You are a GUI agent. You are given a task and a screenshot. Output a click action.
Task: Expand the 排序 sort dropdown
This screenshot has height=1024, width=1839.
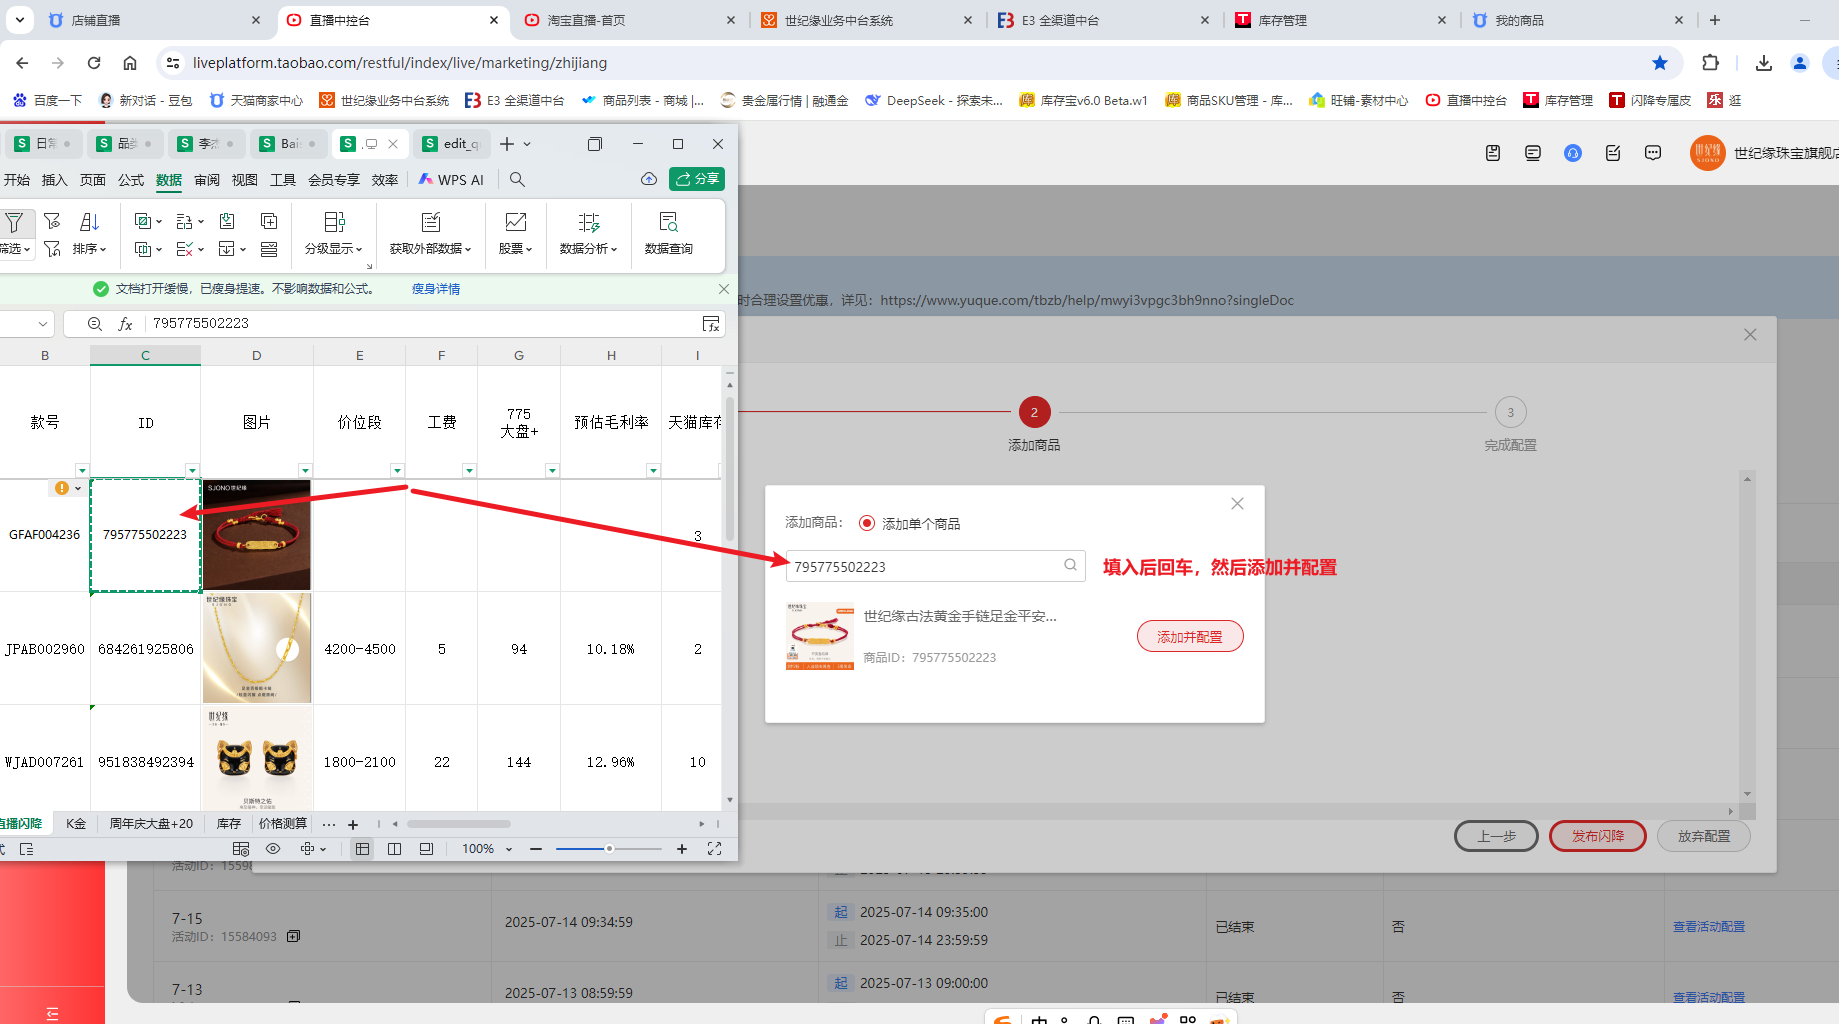point(89,249)
